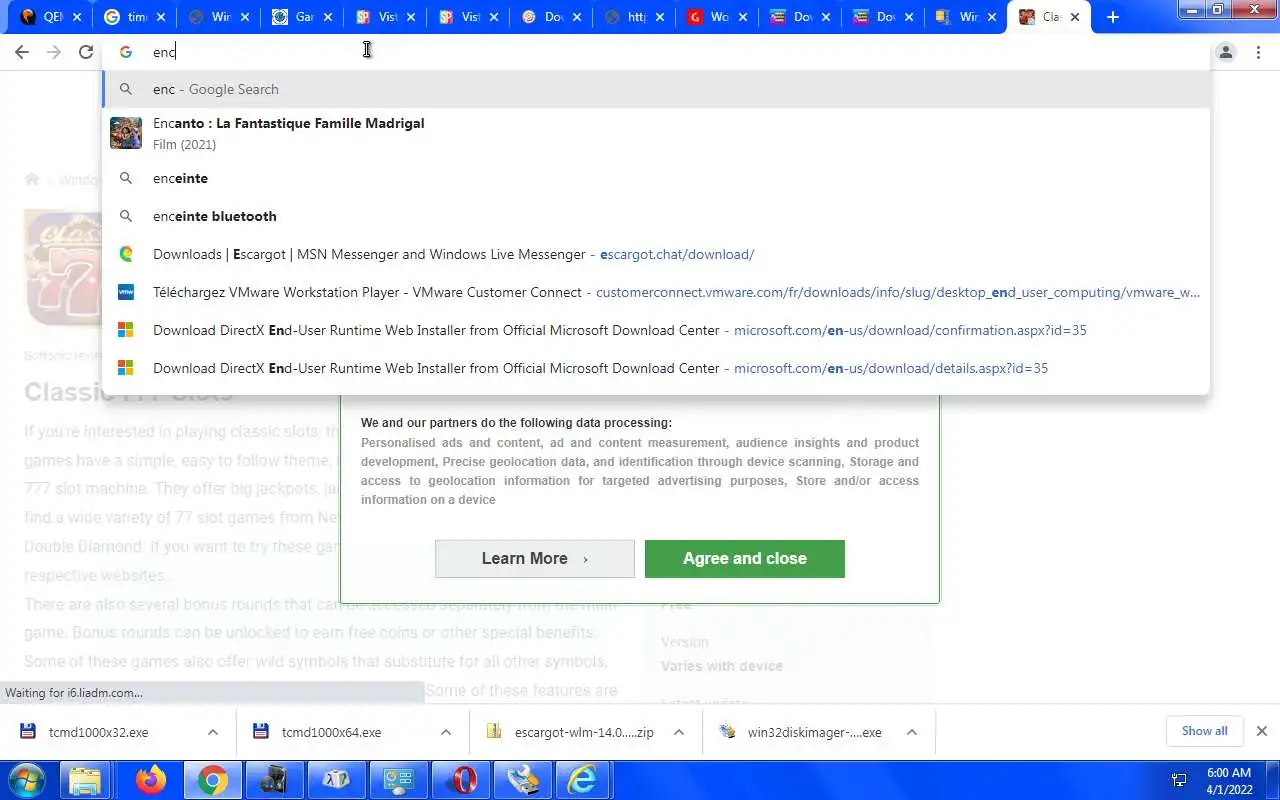This screenshot has width=1280, height=800.
Task: Click the search icon next to 'enceinte bluetooth'
Action: point(126,216)
